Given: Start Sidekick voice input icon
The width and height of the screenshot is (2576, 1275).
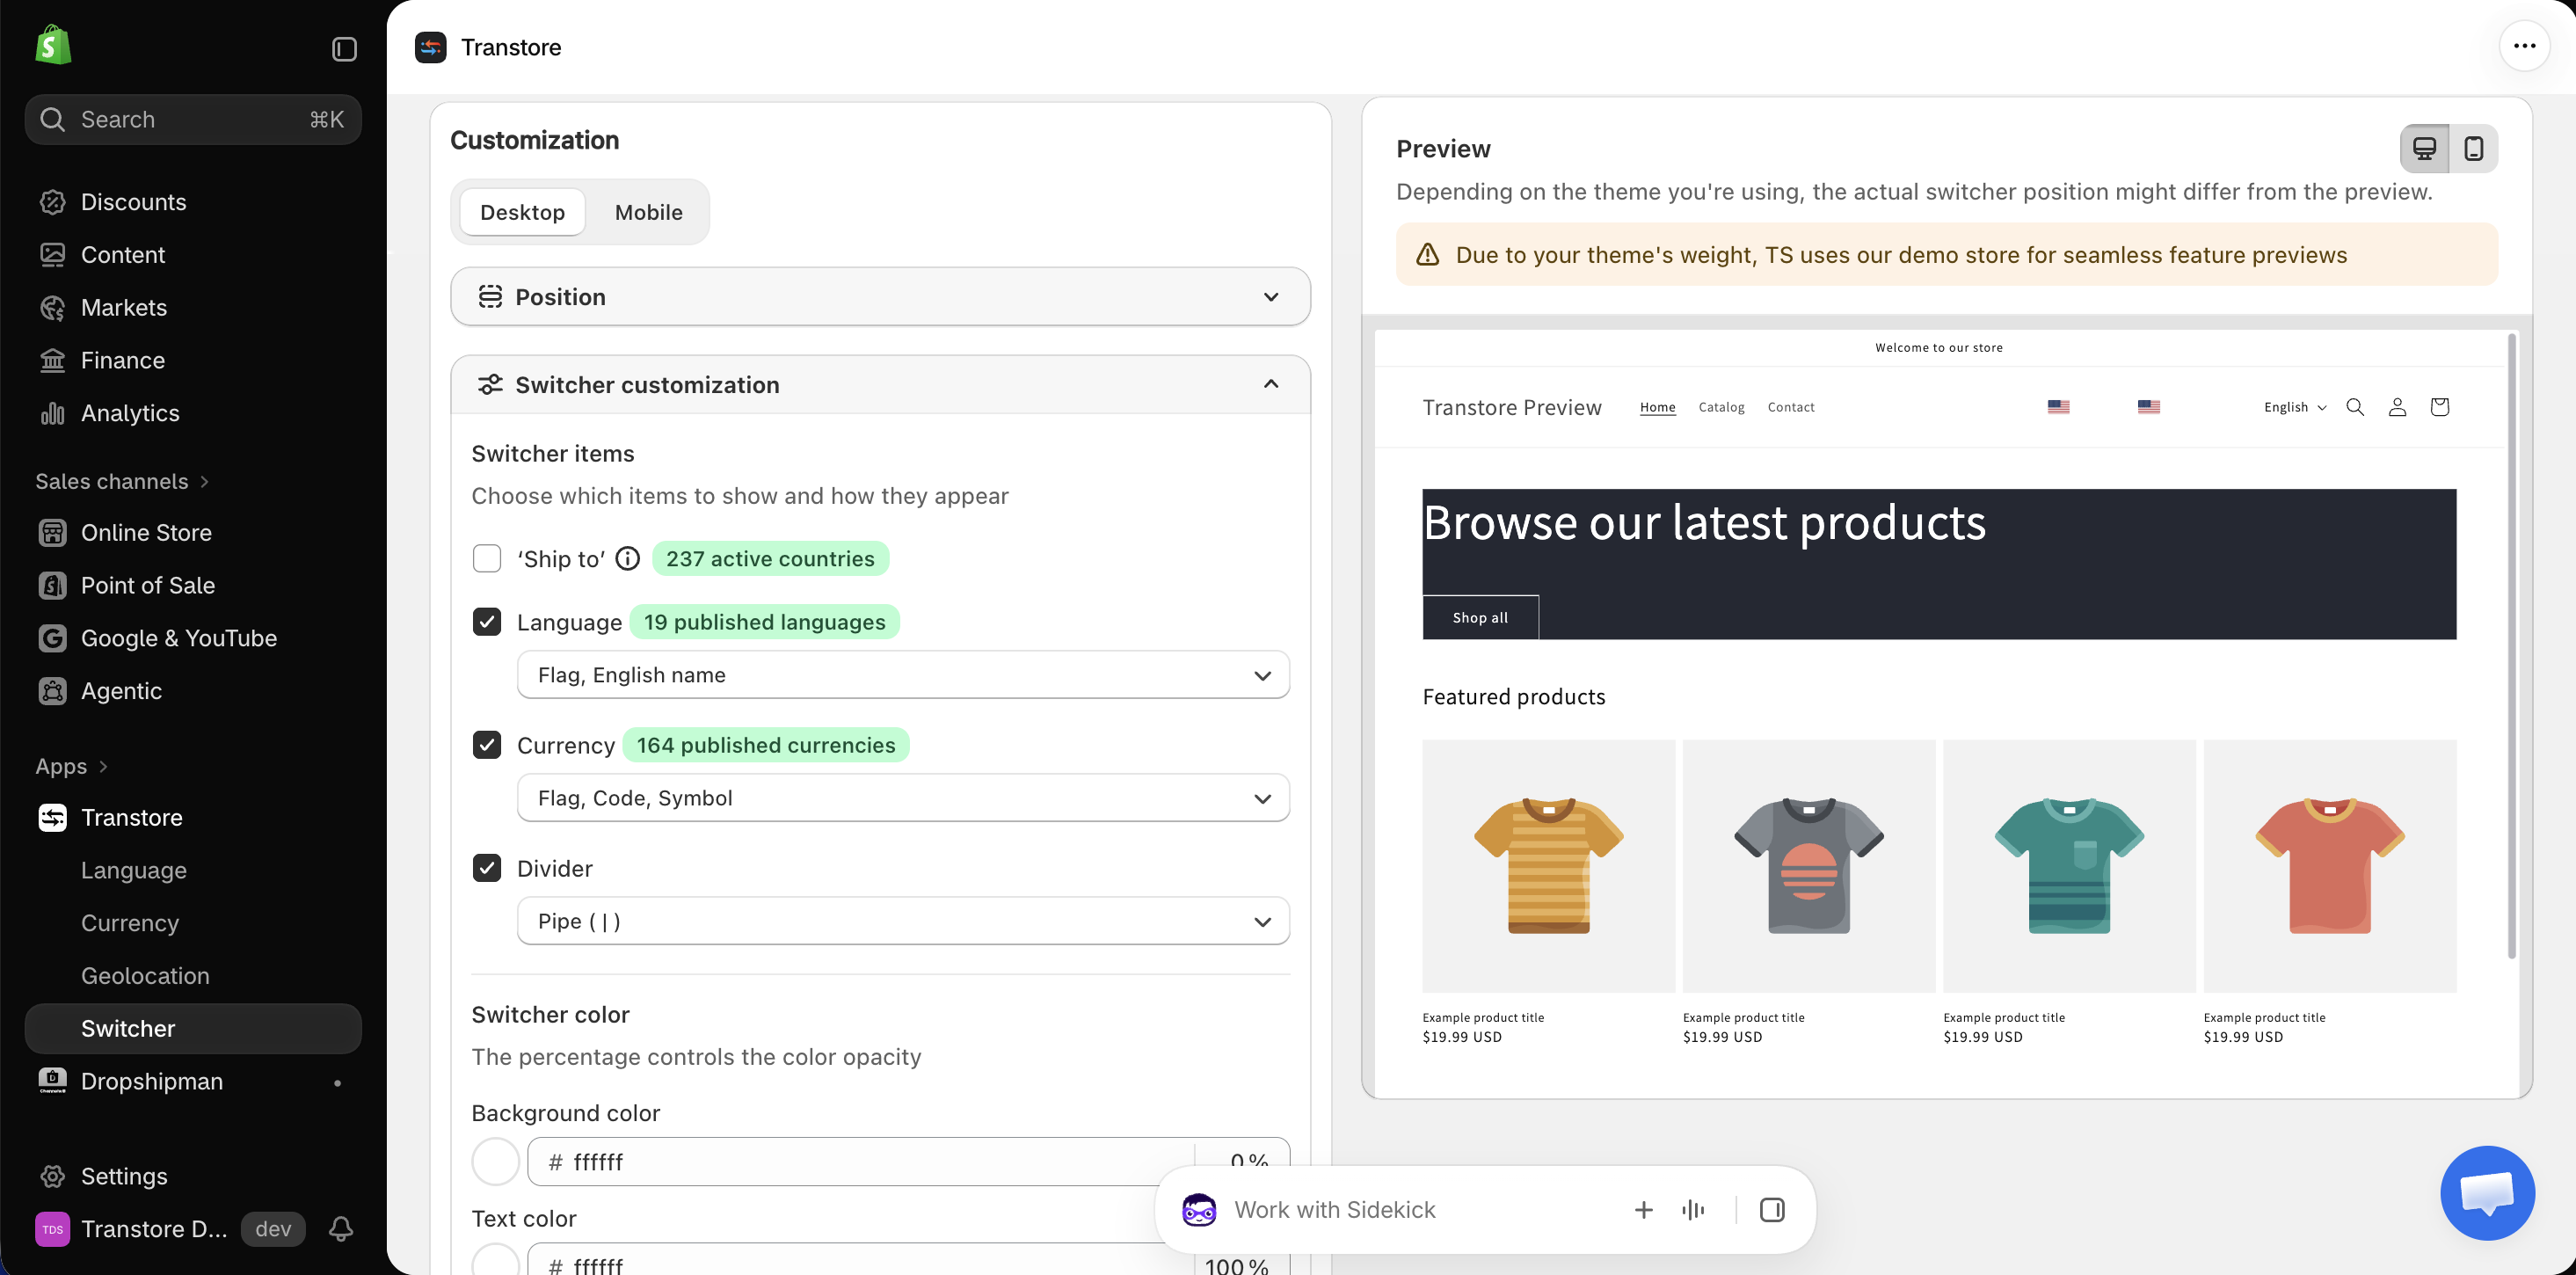Looking at the screenshot, I should (x=1693, y=1210).
